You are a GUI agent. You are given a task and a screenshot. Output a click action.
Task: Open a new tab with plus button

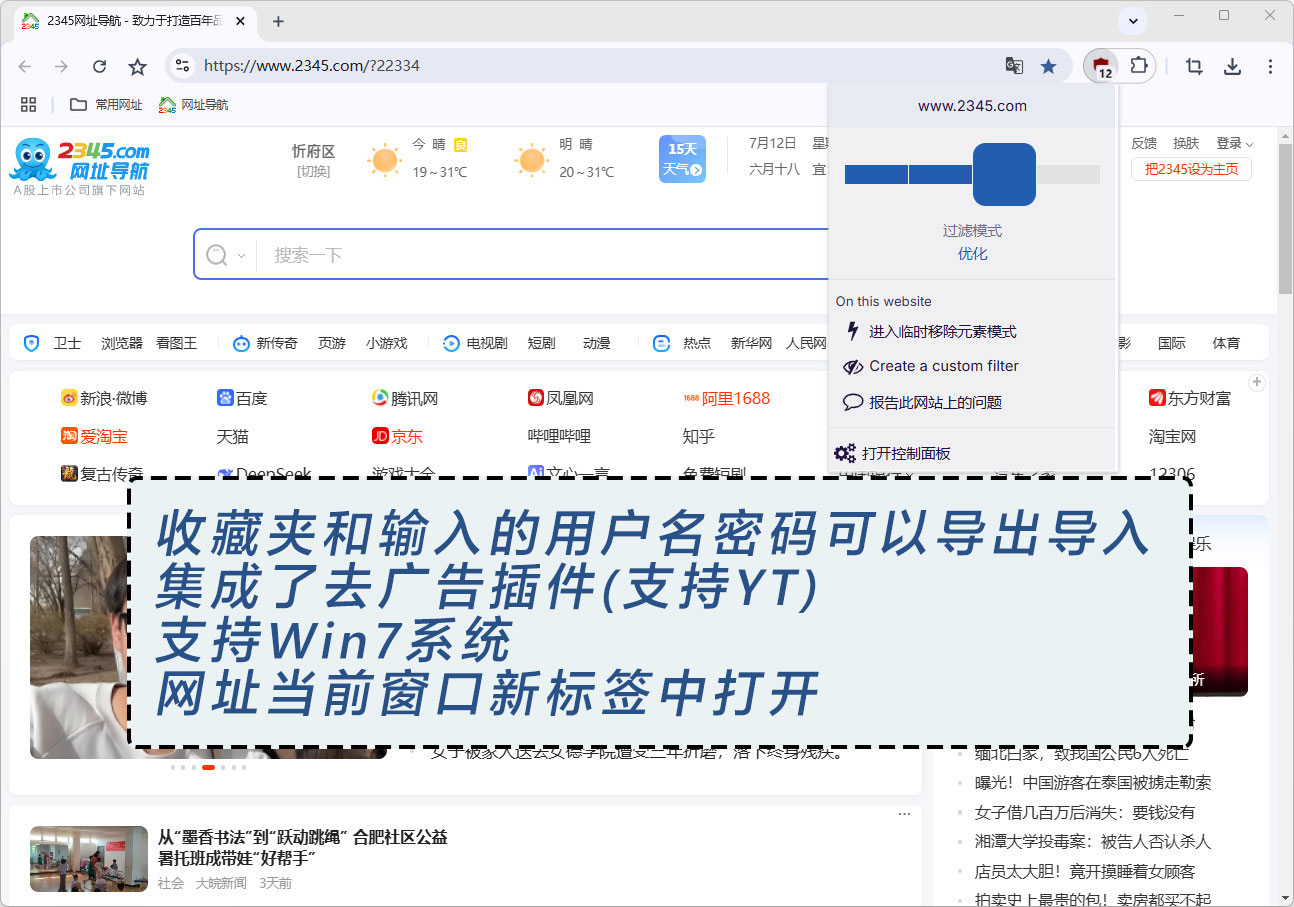278,21
